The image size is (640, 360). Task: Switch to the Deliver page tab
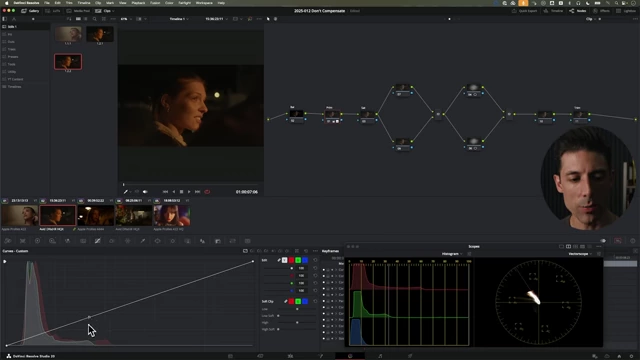pyautogui.click(x=410, y=356)
